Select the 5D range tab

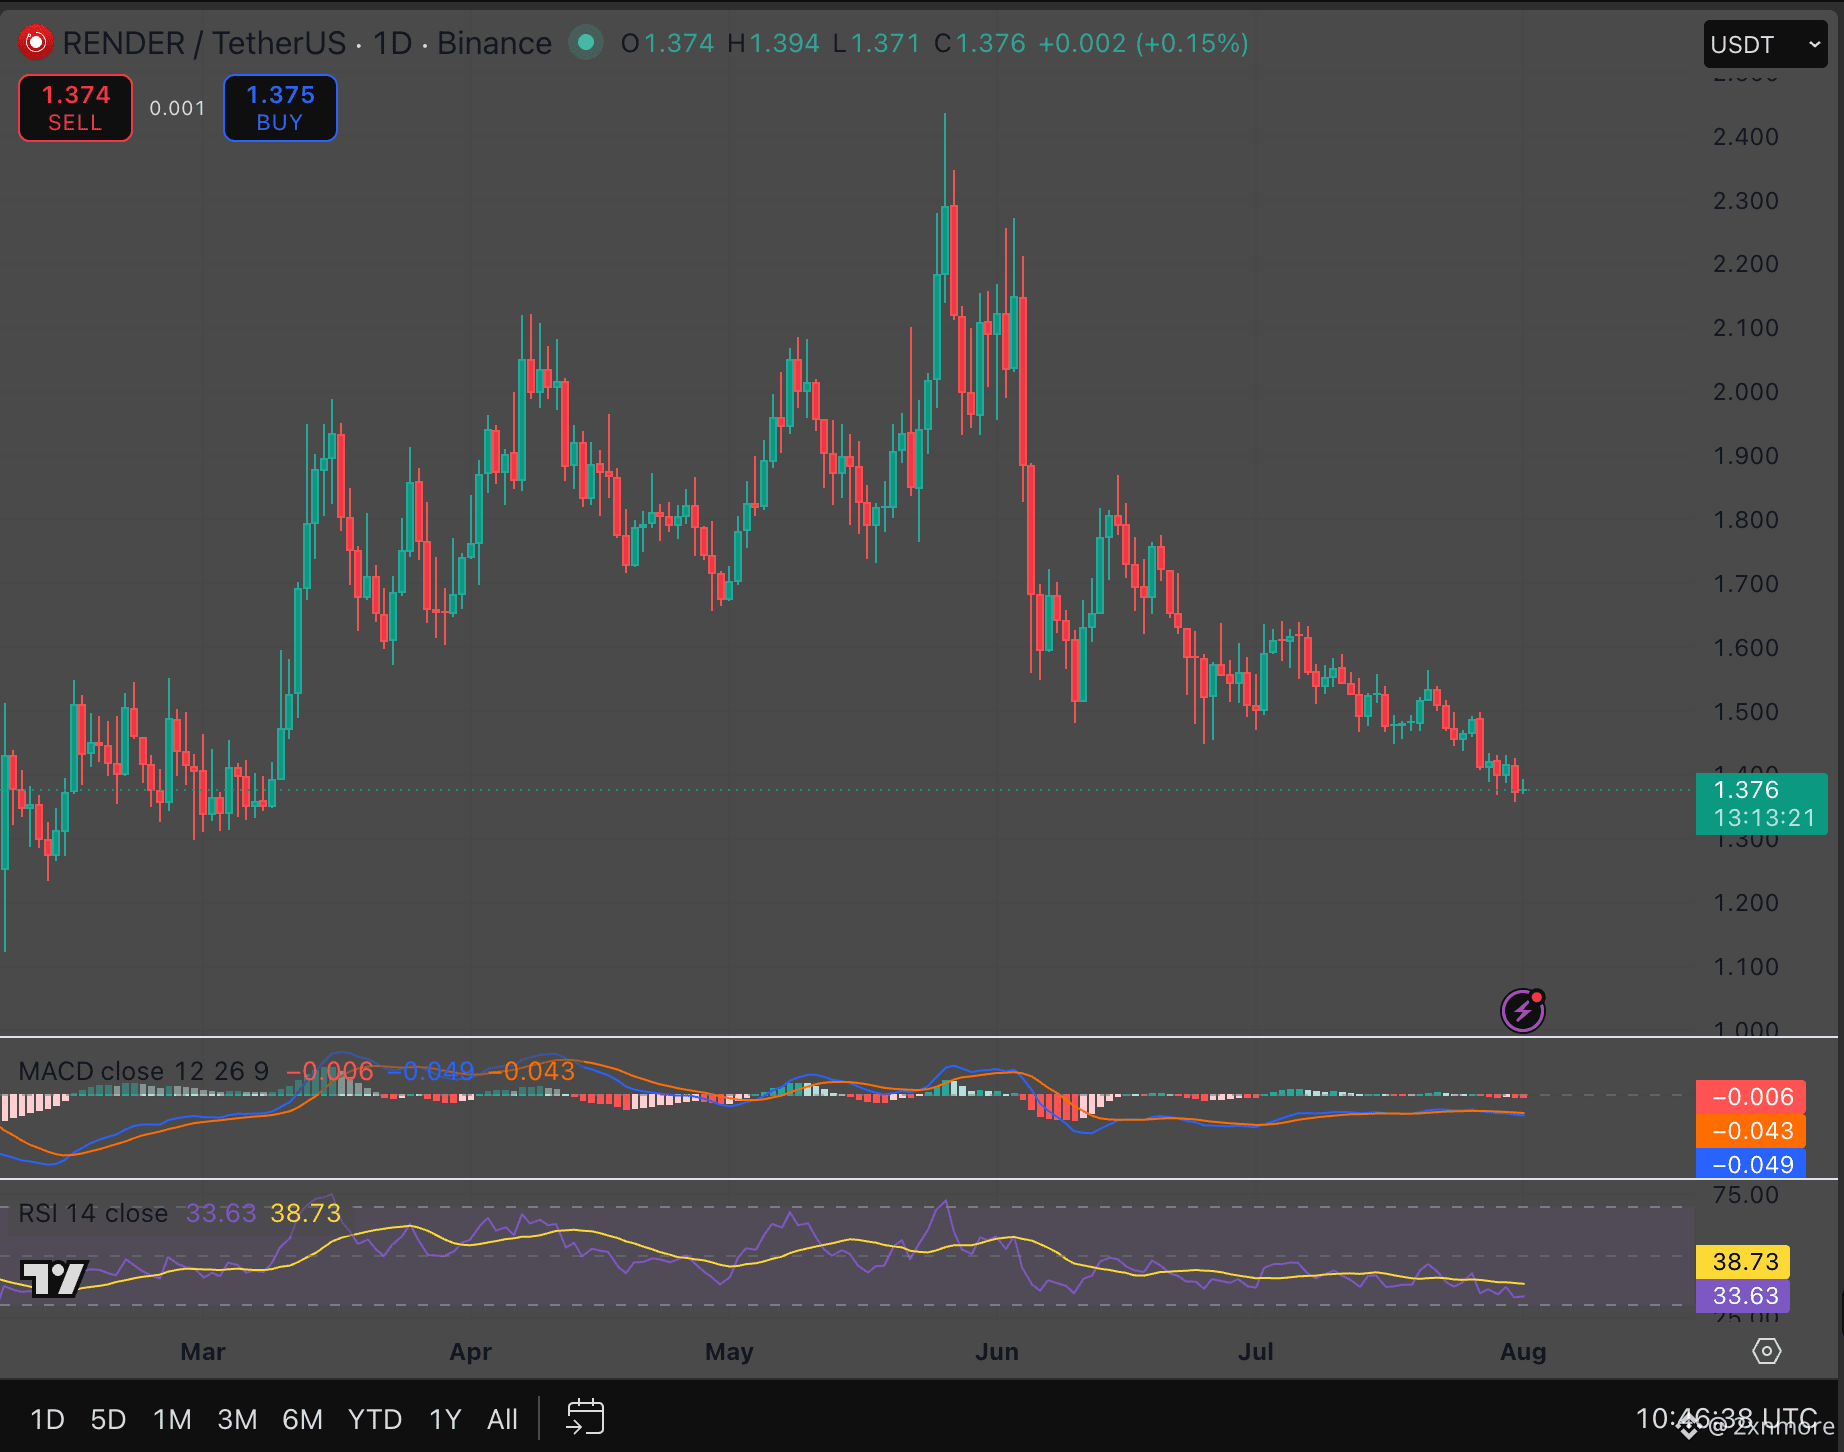(x=108, y=1419)
